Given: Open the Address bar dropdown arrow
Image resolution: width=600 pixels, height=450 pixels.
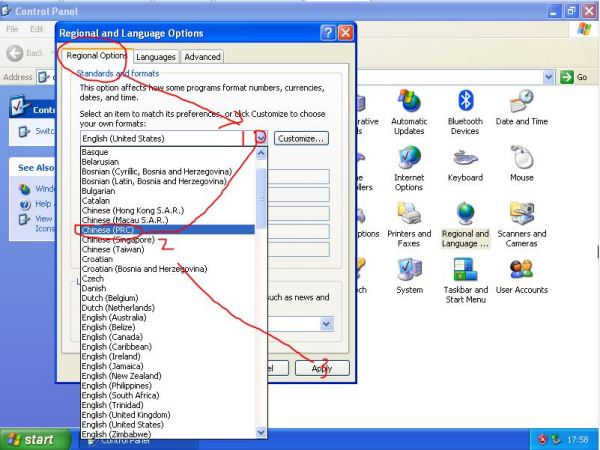Looking at the screenshot, I should (548, 77).
